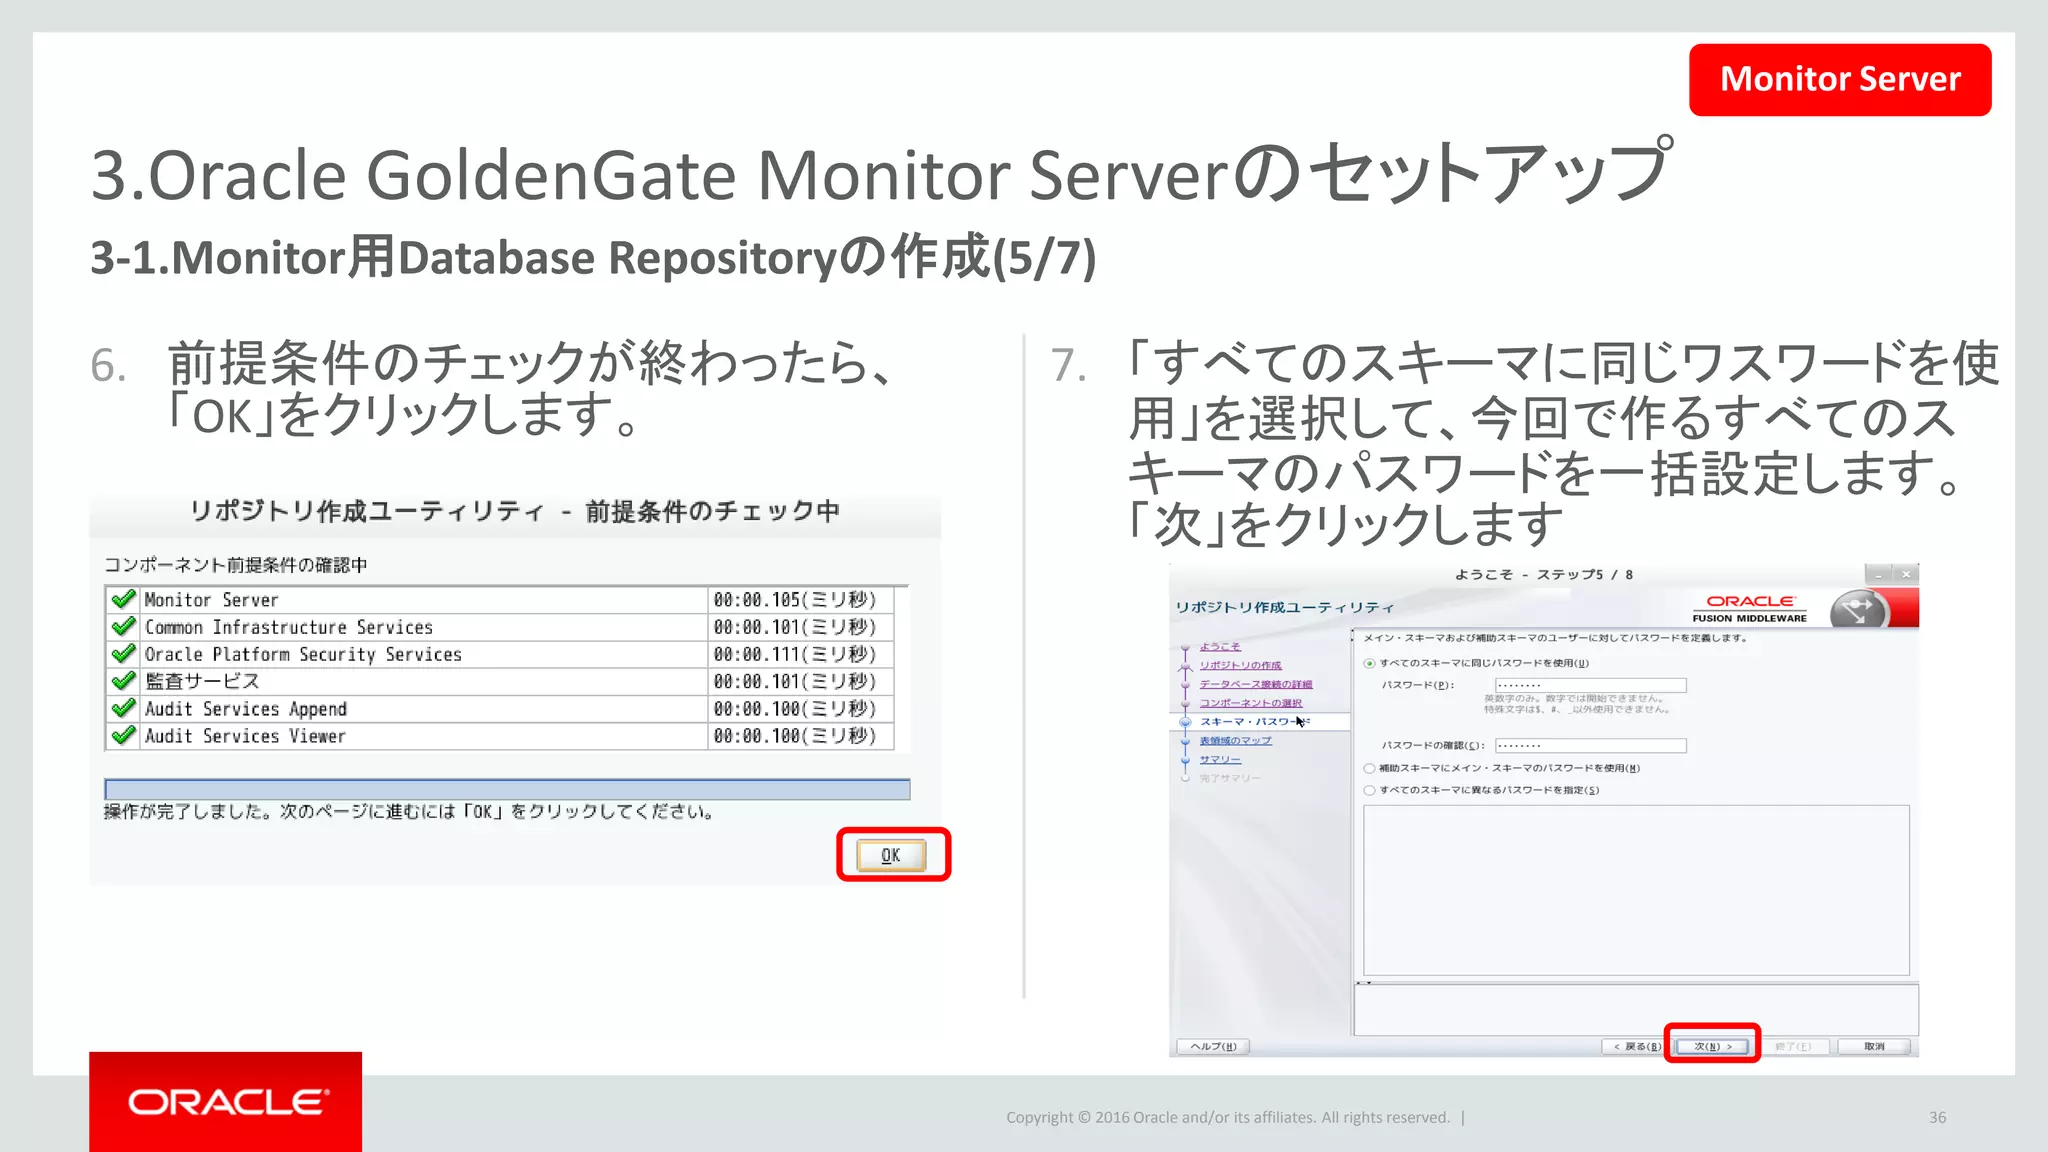Click the 'Monitor Server' row text in list
Image resolution: width=2048 pixels, height=1152 pixels.
point(211,600)
